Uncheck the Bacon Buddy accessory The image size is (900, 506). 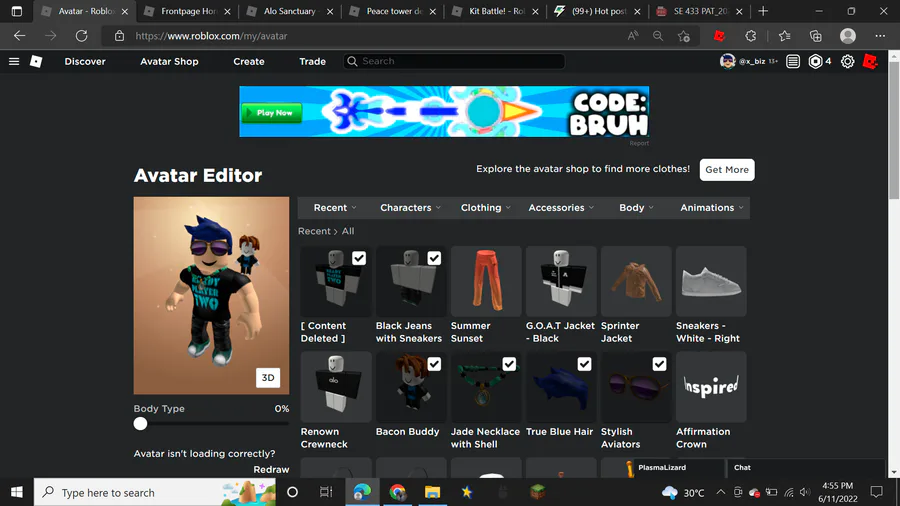click(434, 364)
